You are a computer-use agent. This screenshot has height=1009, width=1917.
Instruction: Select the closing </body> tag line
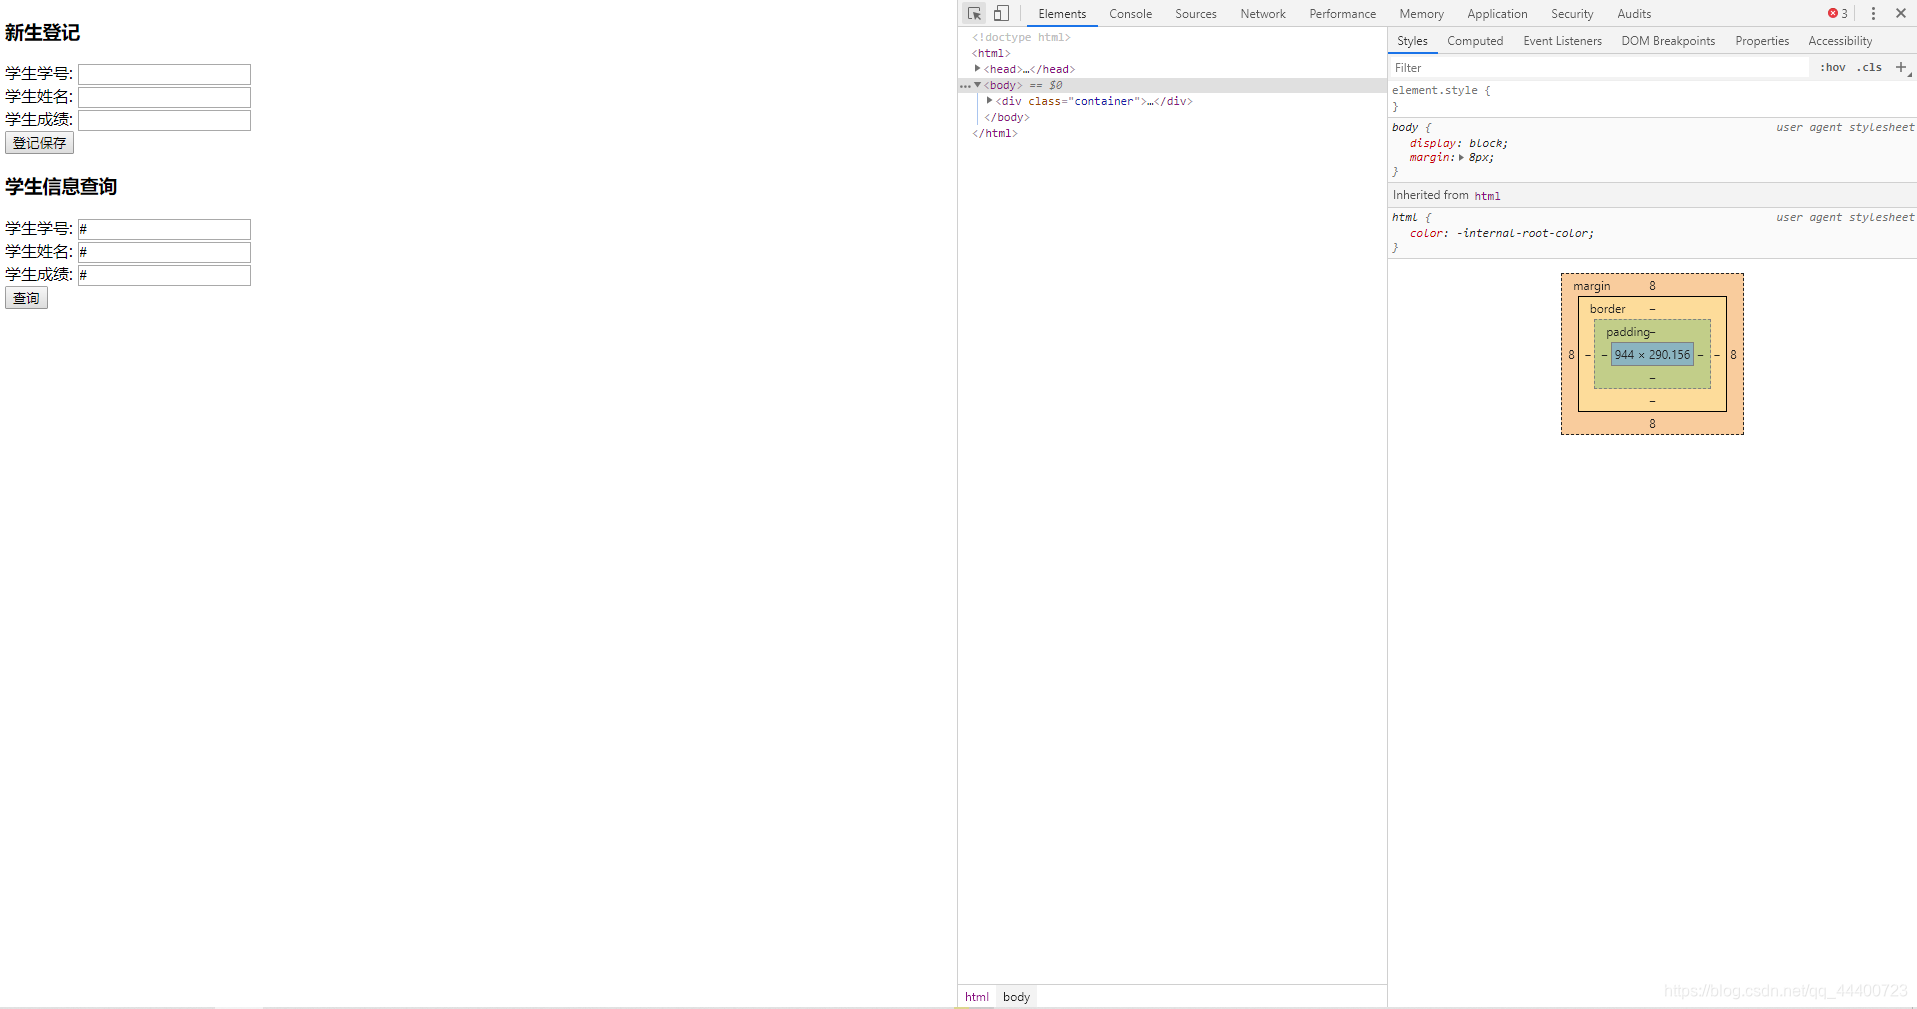click(x=1007, y=117)
